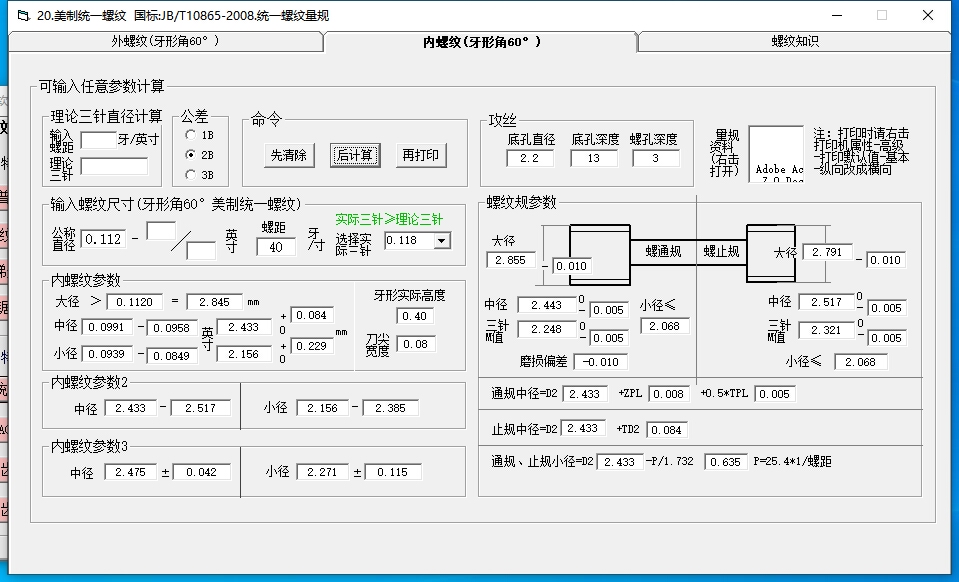This screenshot has width=959, height=582.
Task: Open the 螺纹知识 tab
Action: point(794,42)
